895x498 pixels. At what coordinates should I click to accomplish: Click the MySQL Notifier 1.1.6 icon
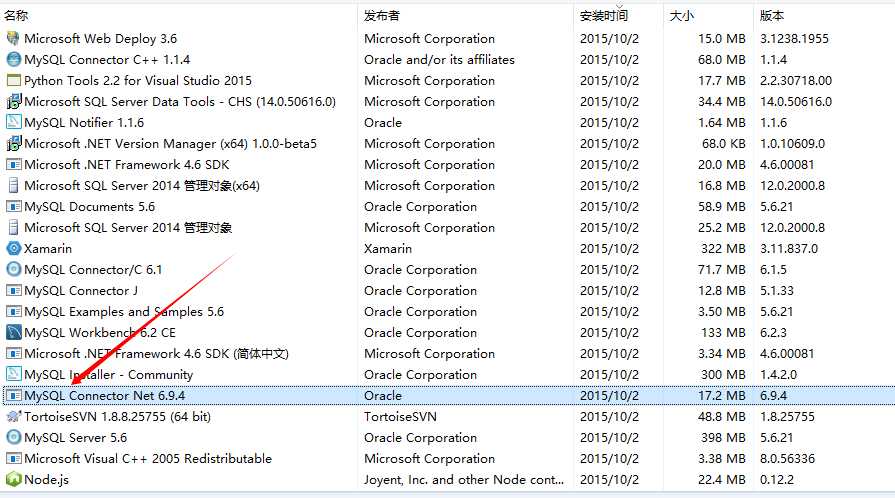pos(13,122)
